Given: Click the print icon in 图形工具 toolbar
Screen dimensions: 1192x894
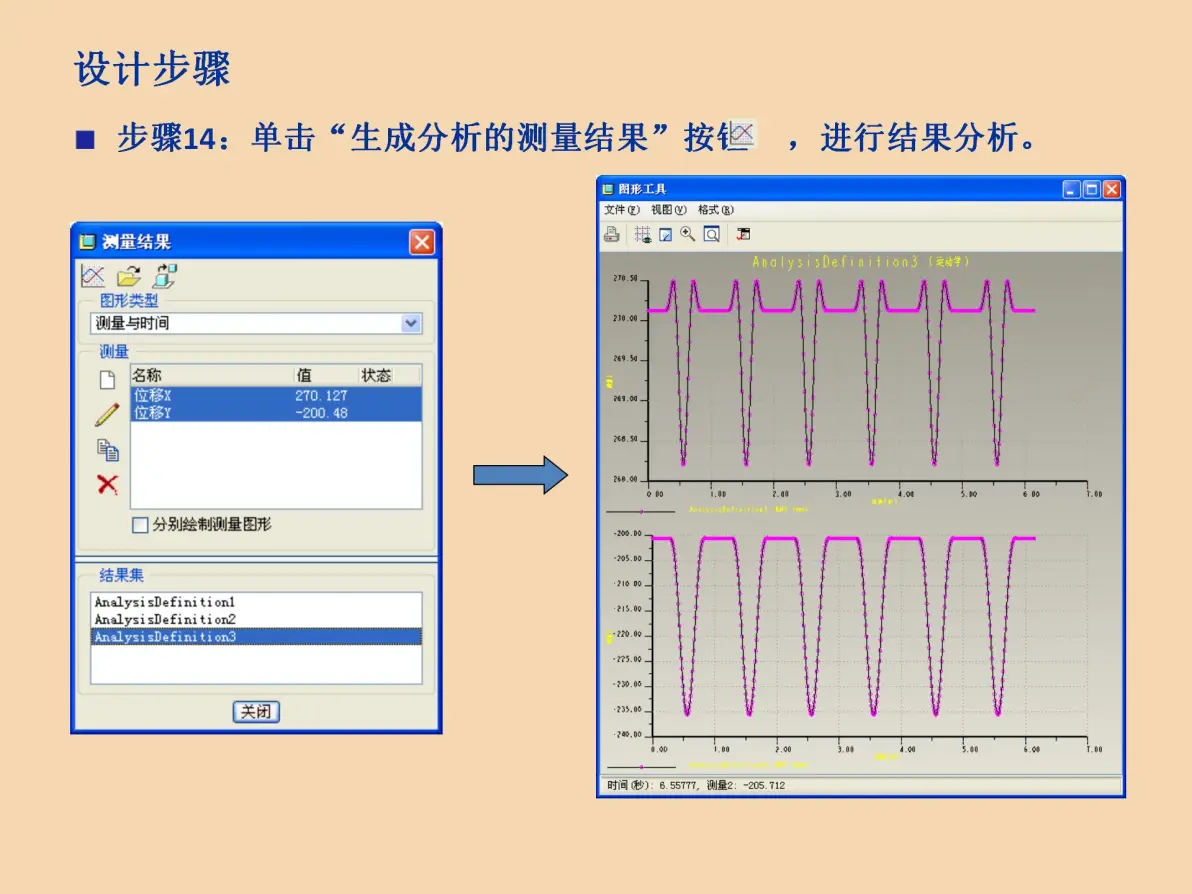Looking at the screenshot, I should point(612,235).
